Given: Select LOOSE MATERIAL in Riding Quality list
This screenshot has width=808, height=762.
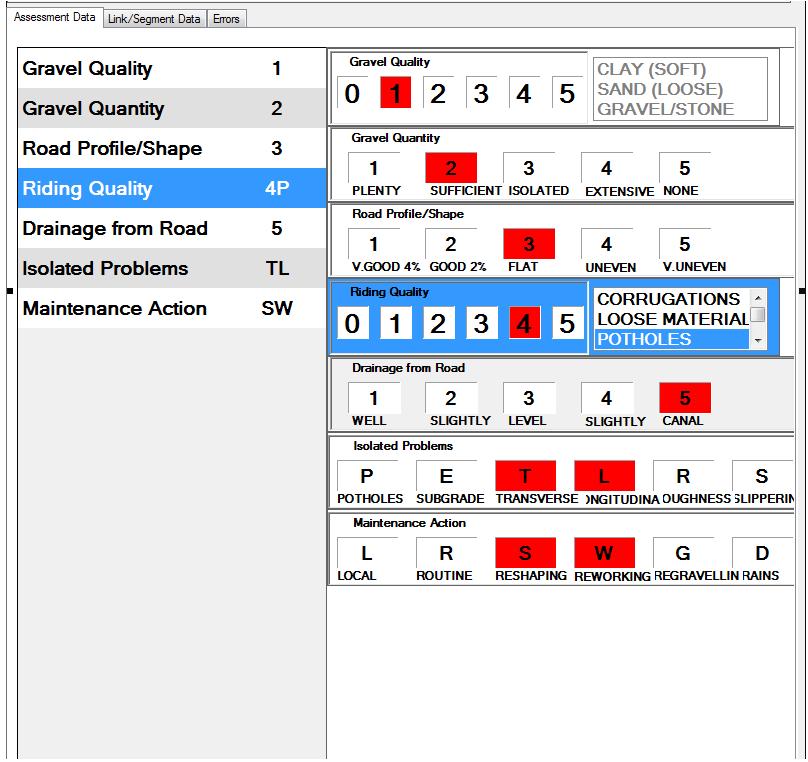Looking at the screenshot, I should click(x=671, y=319).
